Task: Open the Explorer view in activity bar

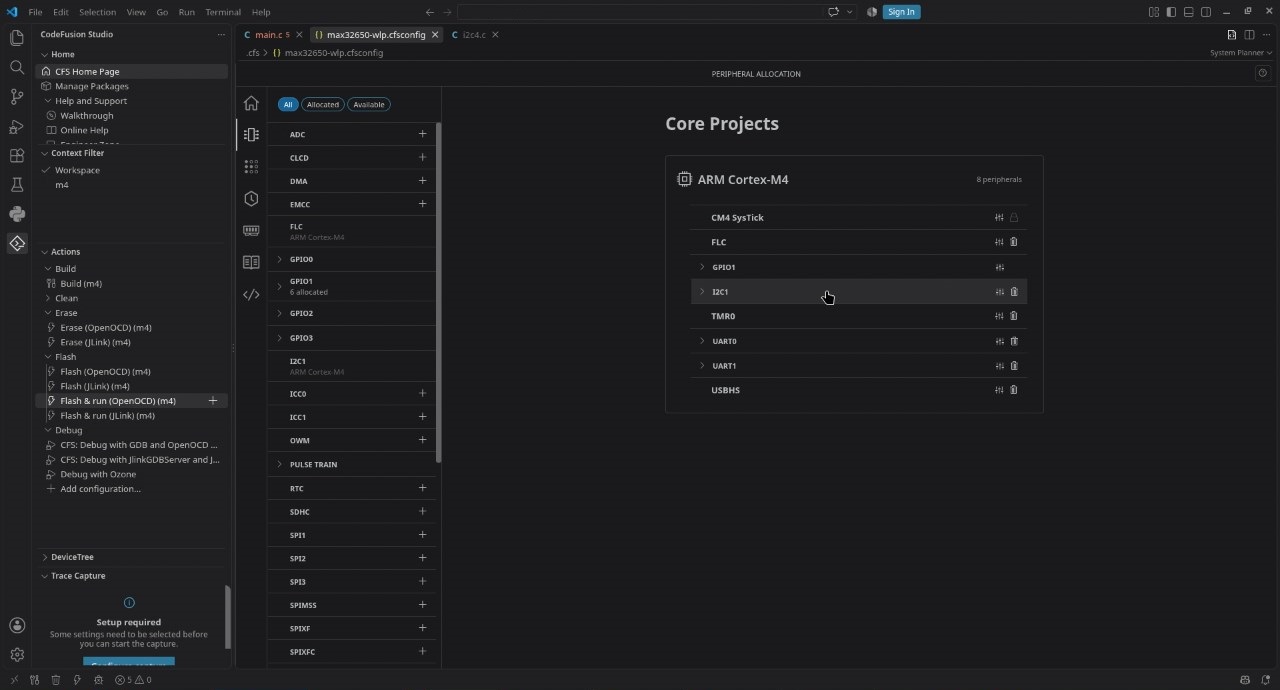Action: point(17,38)
